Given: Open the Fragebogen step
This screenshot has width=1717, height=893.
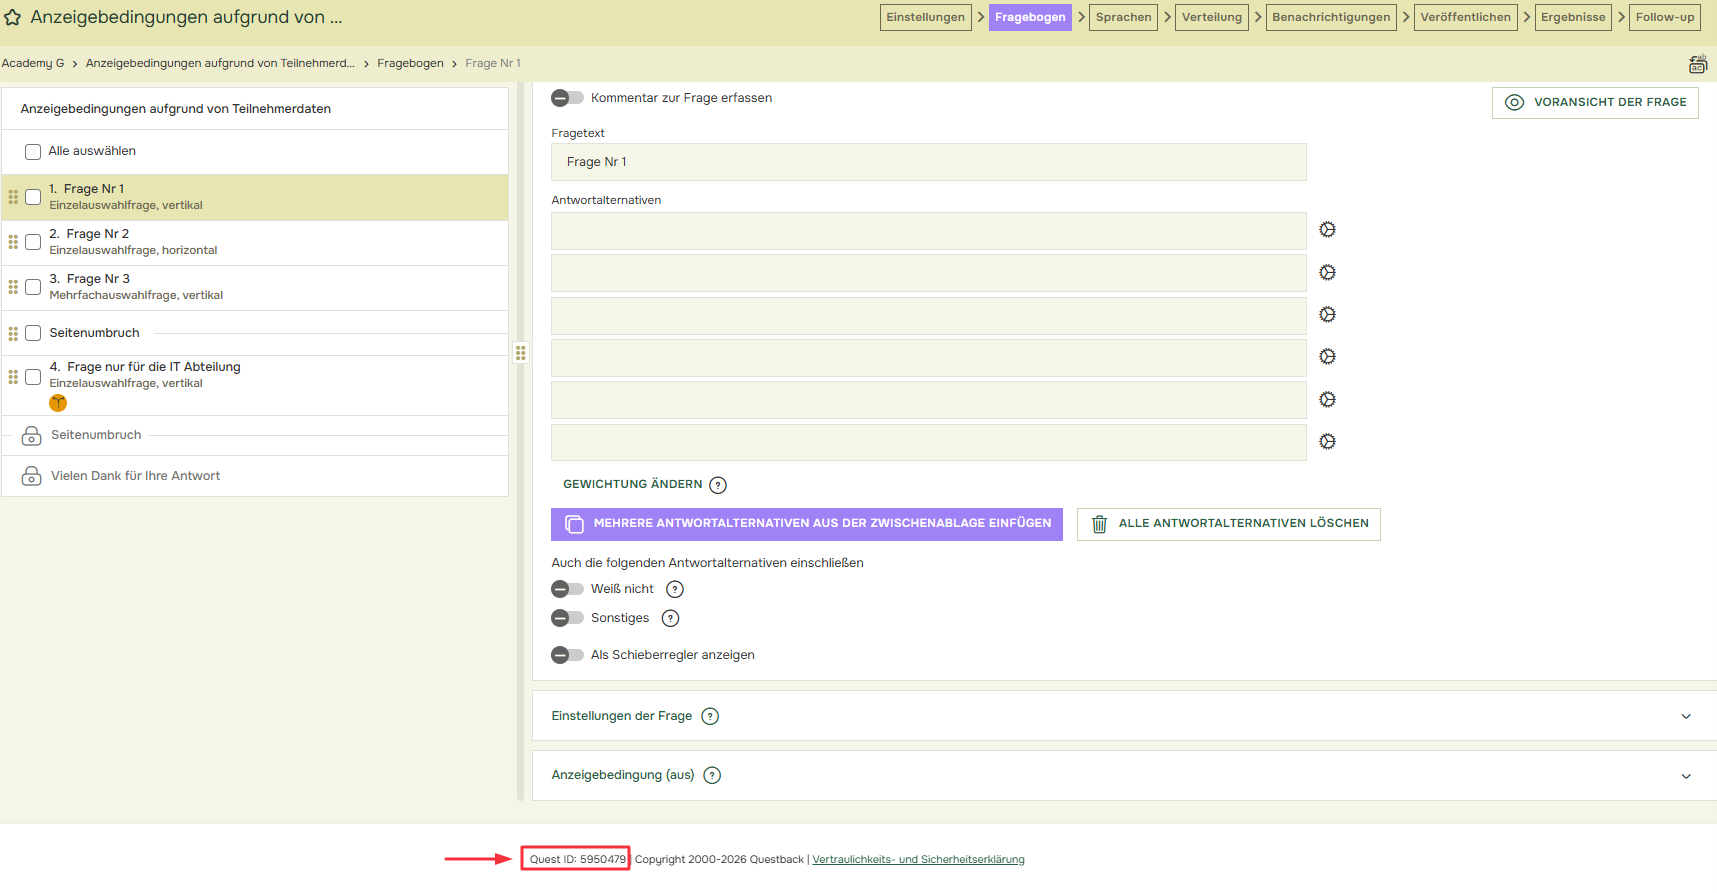Looking at the screenshot, I should 1030,17.
